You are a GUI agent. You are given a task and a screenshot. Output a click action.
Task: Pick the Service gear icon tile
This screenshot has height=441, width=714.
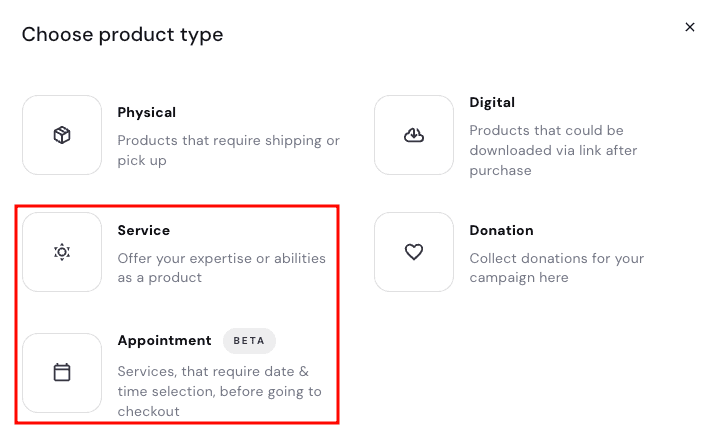tap(62, 252)
